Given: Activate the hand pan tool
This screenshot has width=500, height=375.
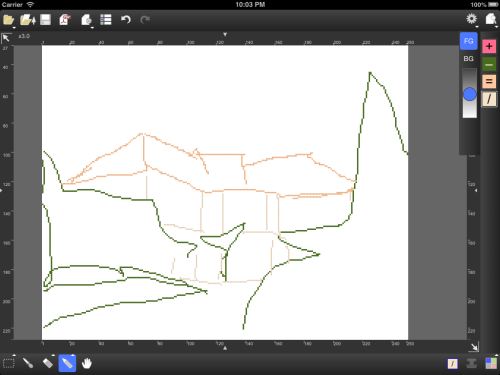Looking at the screenshot, I should click(x=87, y=363).
